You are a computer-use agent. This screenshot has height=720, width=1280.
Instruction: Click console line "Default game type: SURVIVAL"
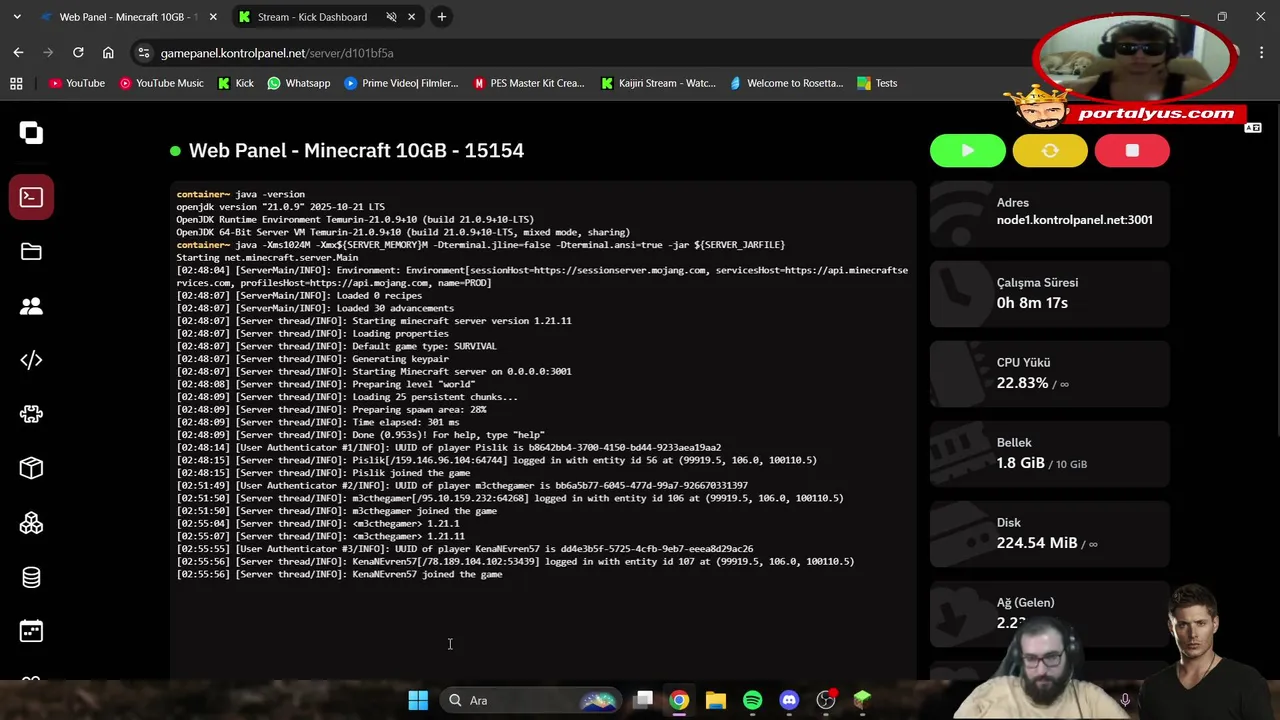[424, 346]
